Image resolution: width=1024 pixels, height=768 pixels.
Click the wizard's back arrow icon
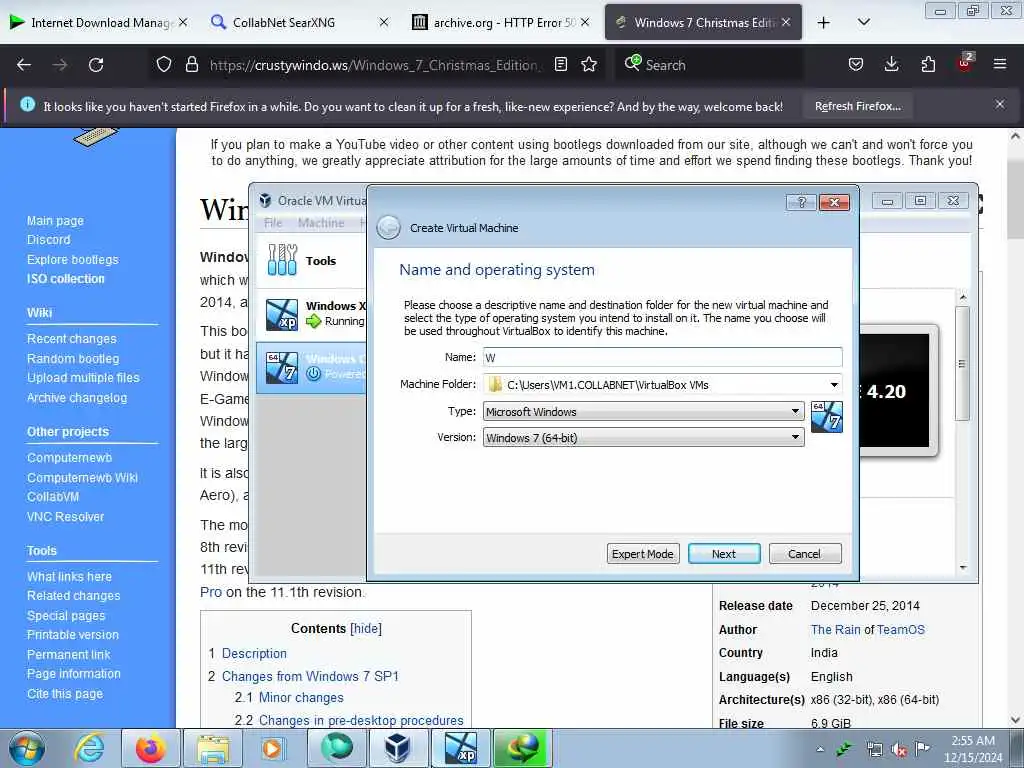pos(389,228)
